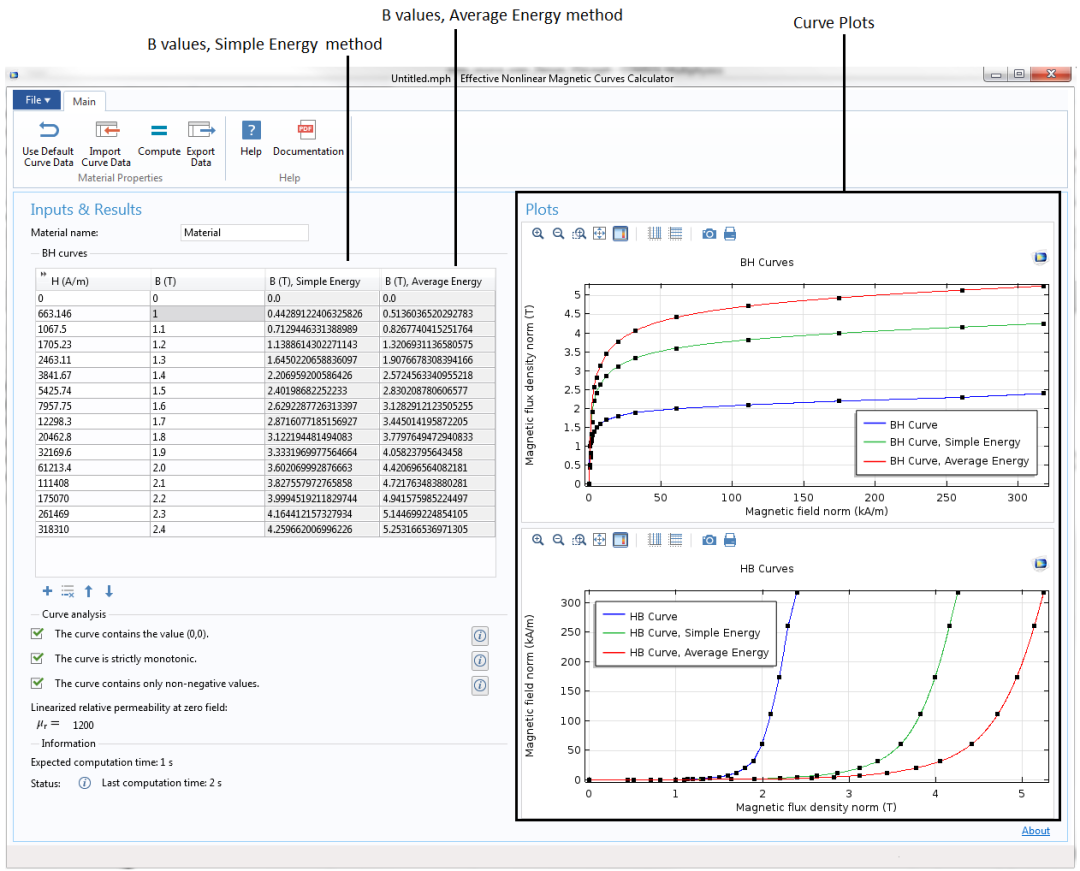Zoom out on BH Curves plot
The image size is (1080, 871).
(x=559, y=234)
